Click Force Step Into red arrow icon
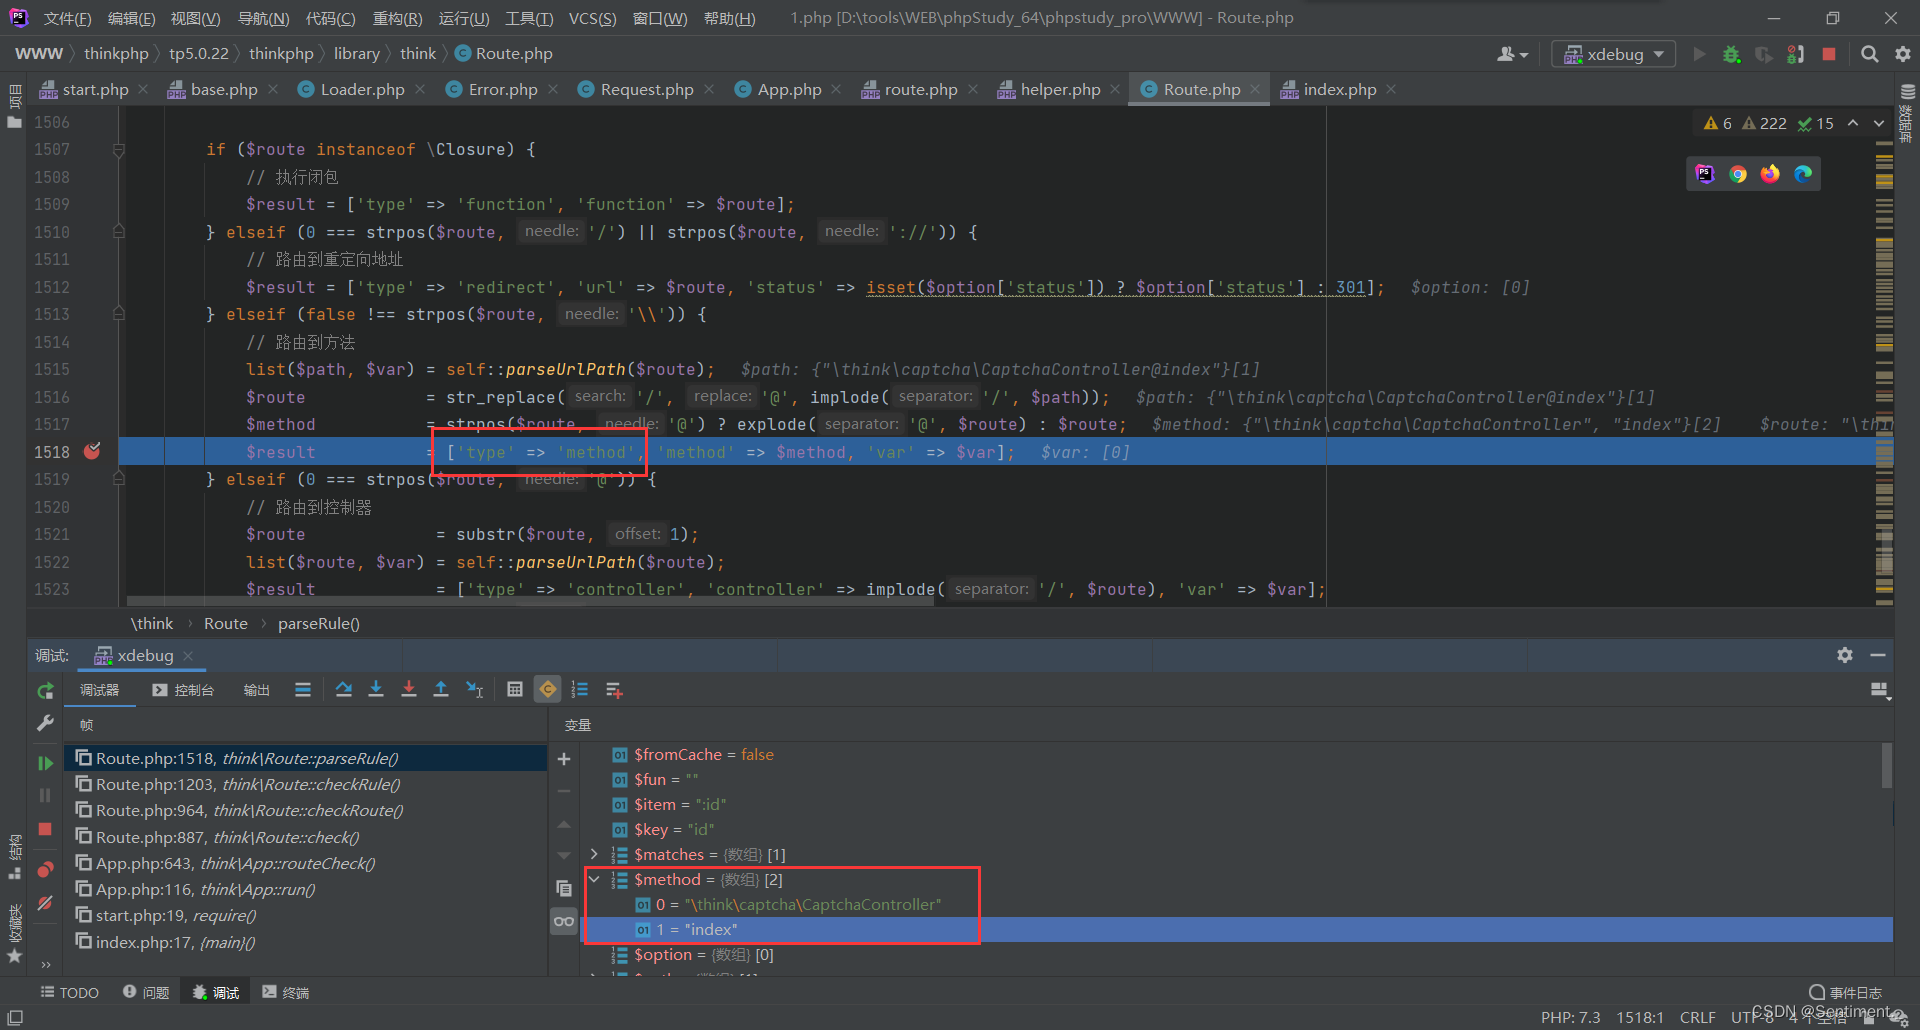Image resolution: width=1920 pixels, height=1030 pixels. [409, 690]
